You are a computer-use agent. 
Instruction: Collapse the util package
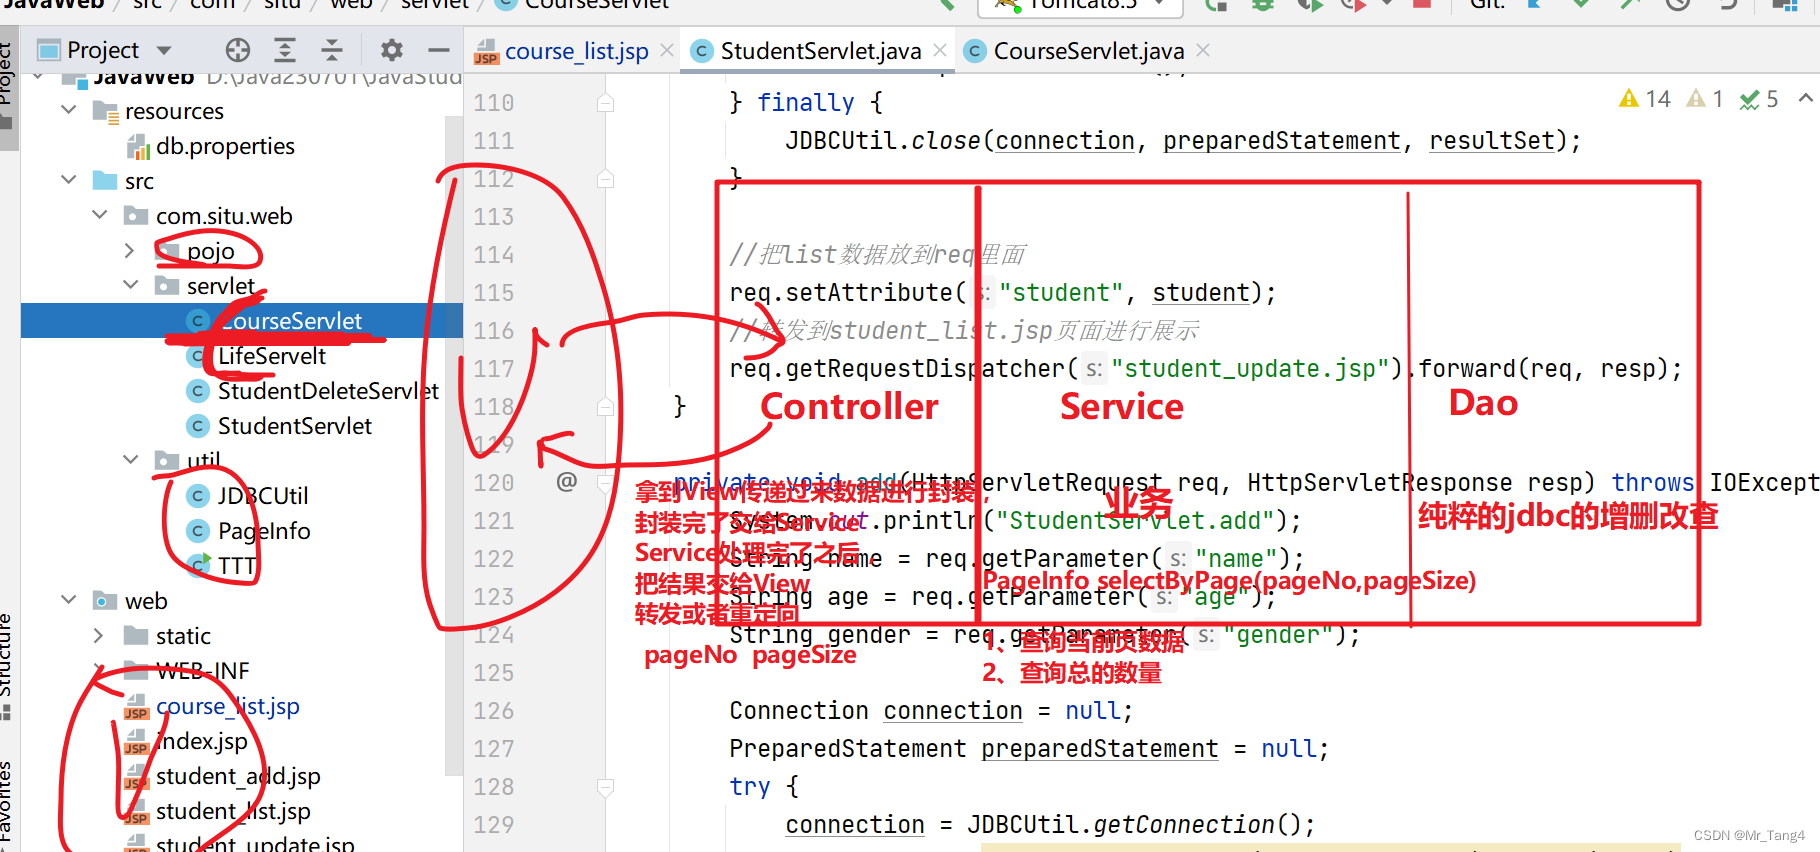point(130,460)
